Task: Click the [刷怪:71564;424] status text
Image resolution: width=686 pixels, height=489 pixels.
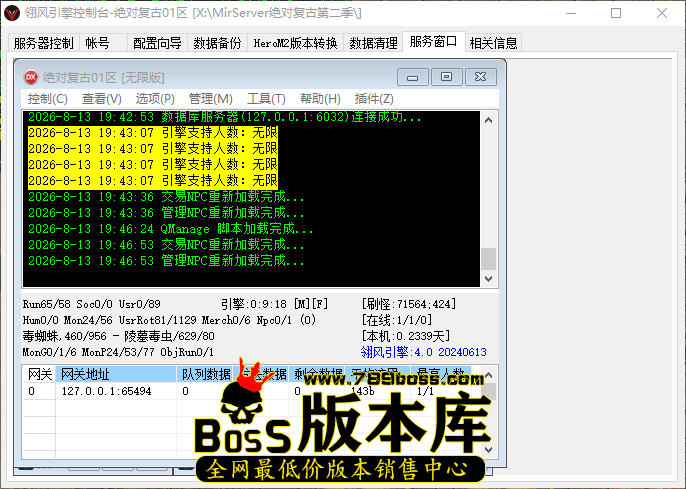Action: (409, 304)
